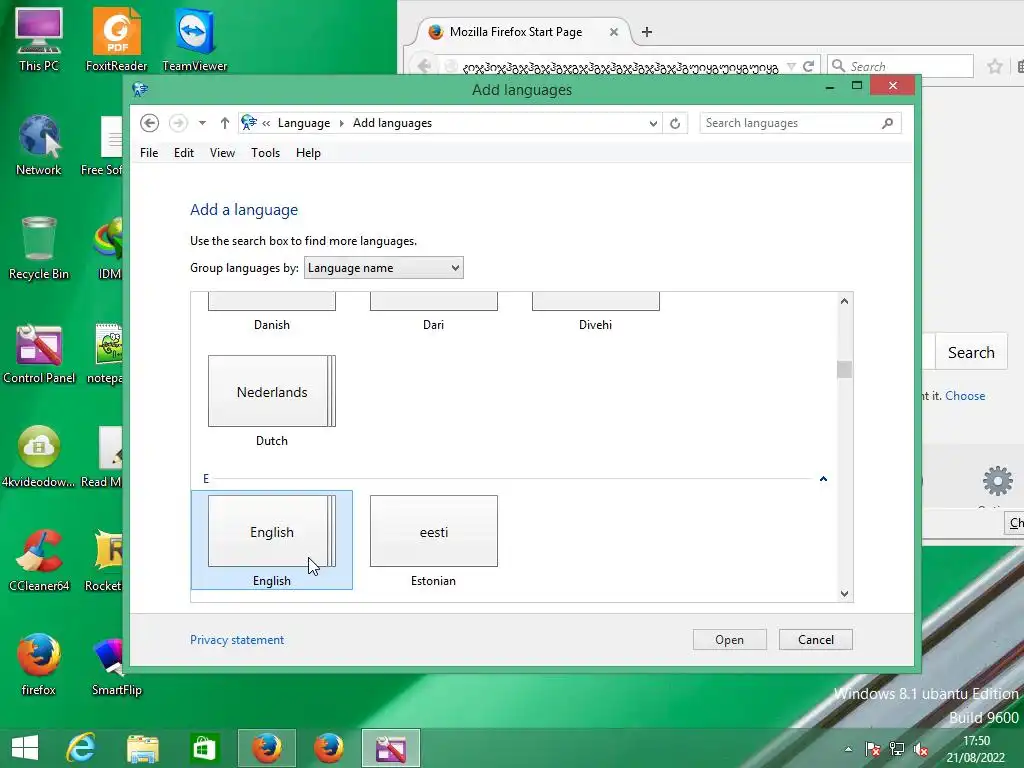Open the Network desktop icon
1024x768 pixels.
(39, 145)
